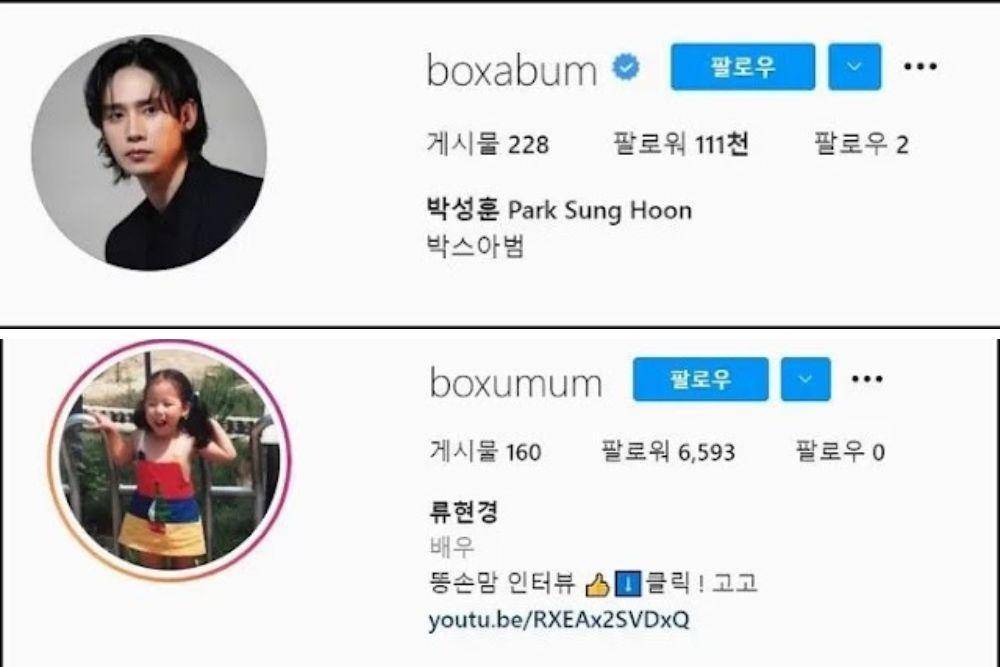Click the verified badge next to boxabum
The image size is (1000, 667).
coord(626,67)
